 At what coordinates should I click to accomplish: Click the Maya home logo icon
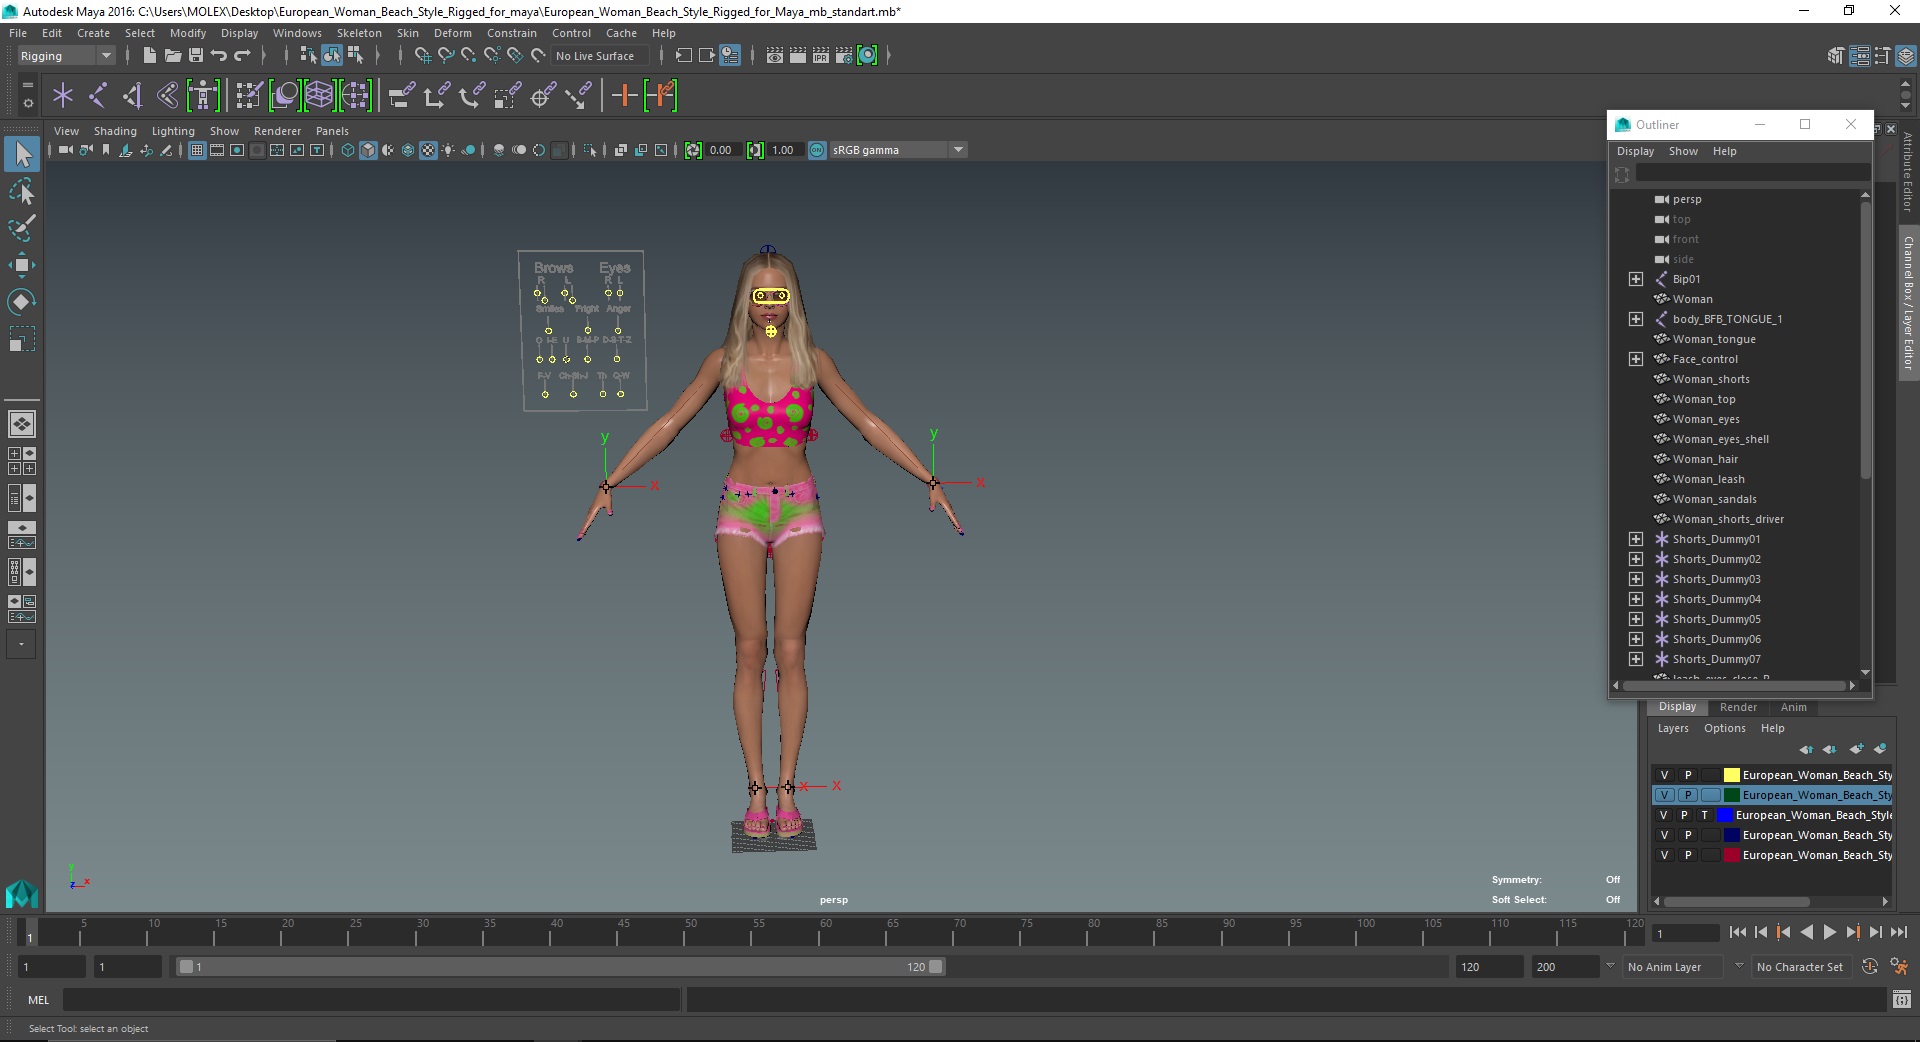tap(21, 893)
